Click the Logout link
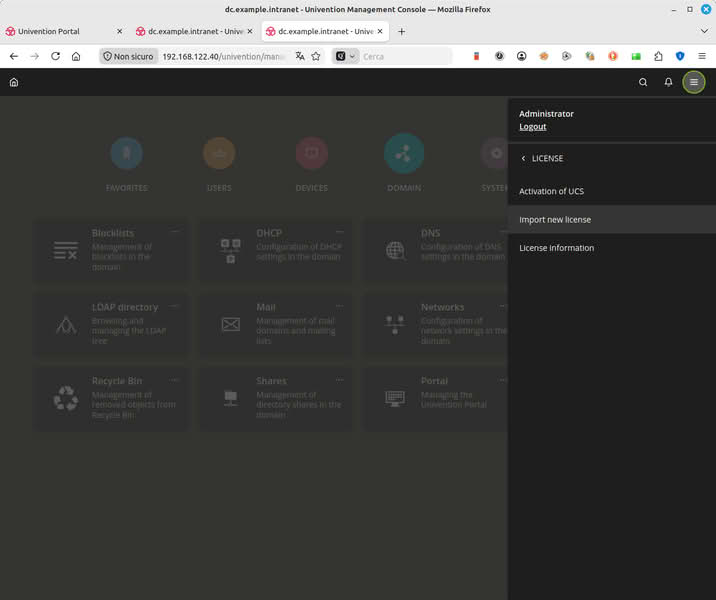 pyautogui.click(x=532, y=127)
